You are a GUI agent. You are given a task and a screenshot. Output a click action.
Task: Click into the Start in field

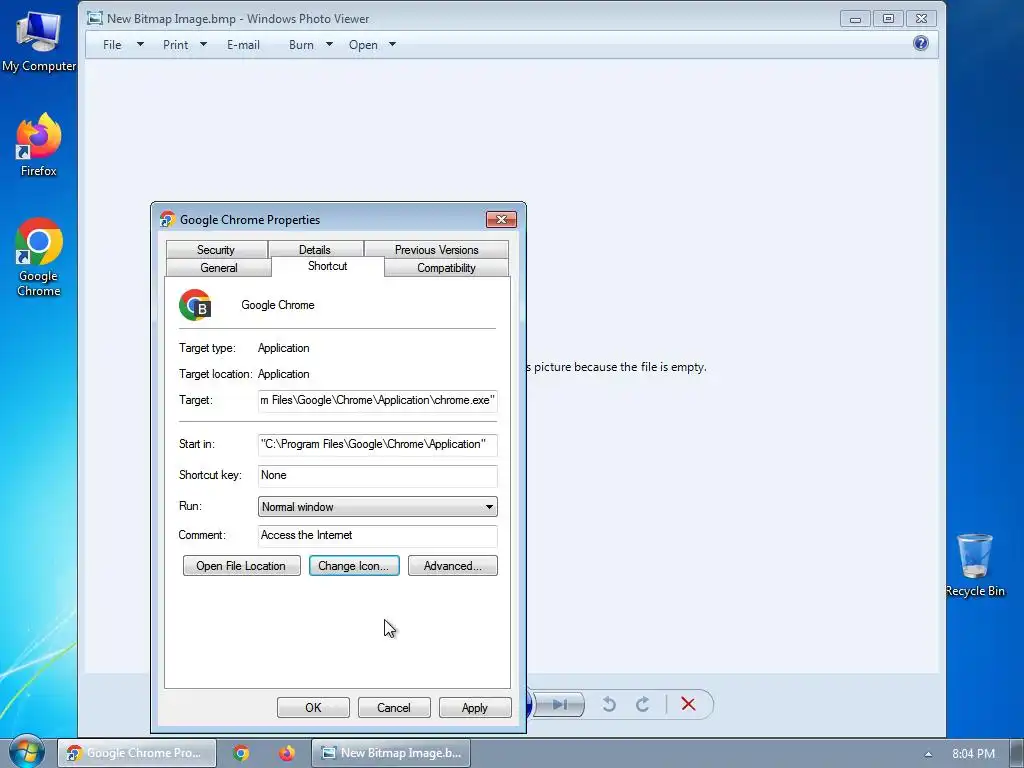377,444
